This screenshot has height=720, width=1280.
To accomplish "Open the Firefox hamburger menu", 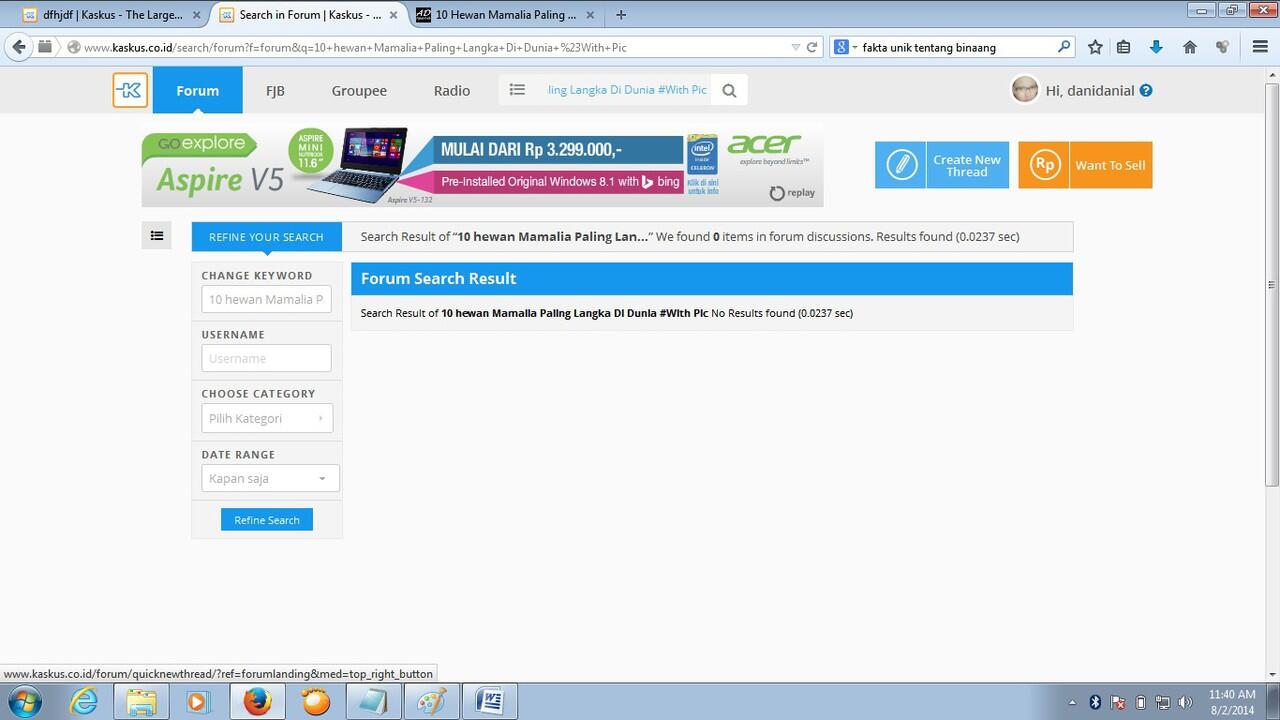I will (1260, 47).
